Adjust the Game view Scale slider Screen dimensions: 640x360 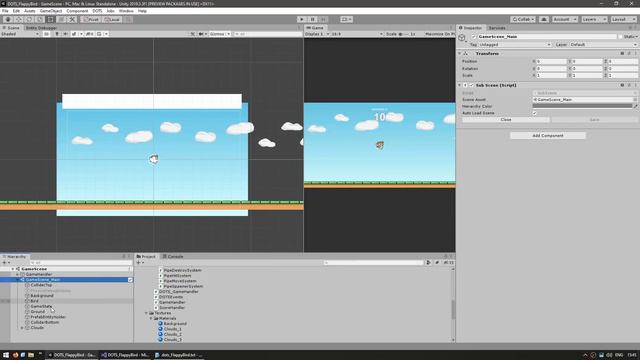click(405, 34)
